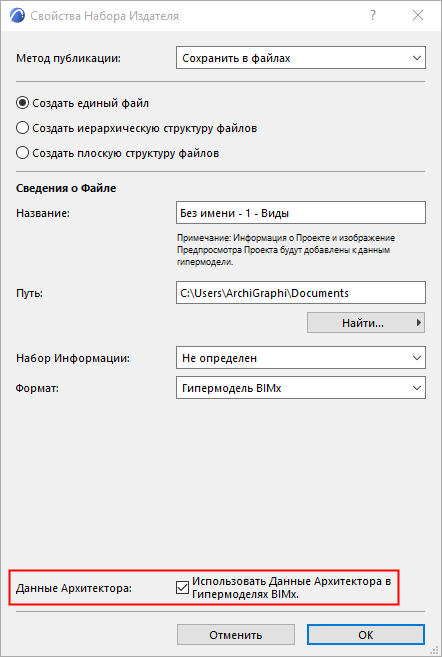Screen dimensions: 442x657
Task: Click the Данные Архитектора: label
Action: coord(74,588)
